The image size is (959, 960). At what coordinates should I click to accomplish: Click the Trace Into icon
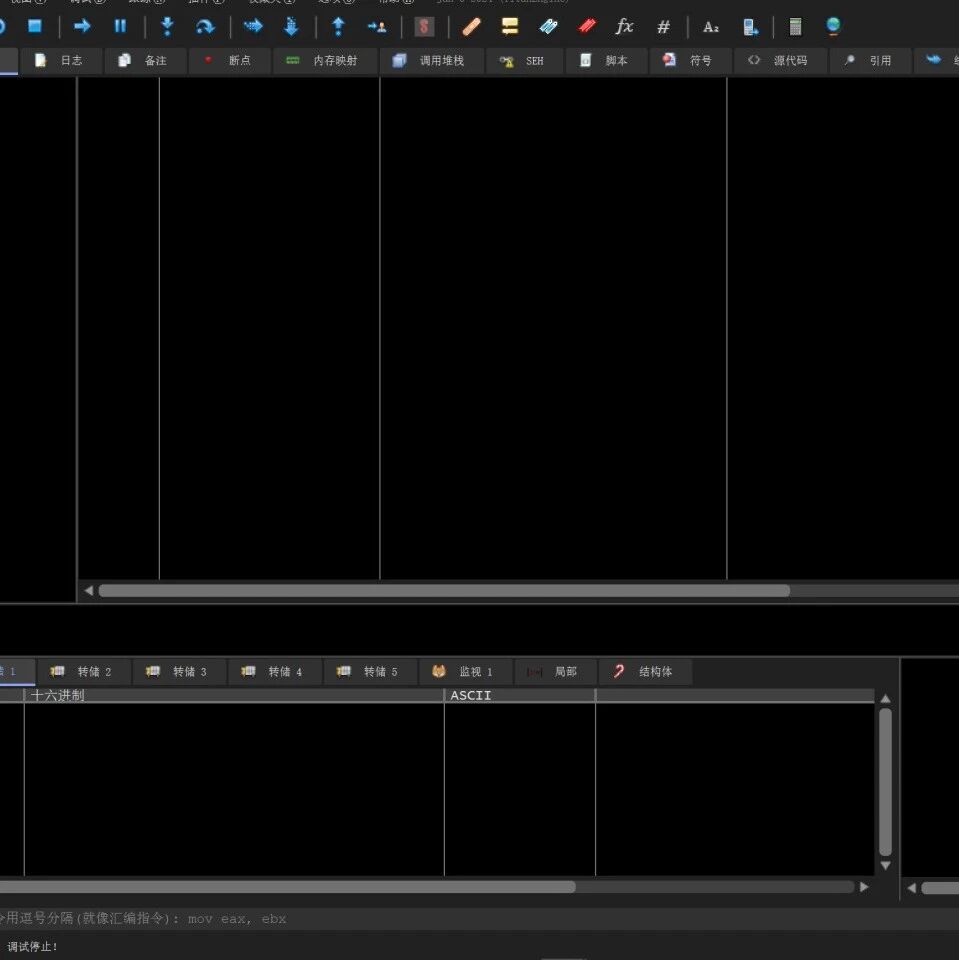click(253, 26)
